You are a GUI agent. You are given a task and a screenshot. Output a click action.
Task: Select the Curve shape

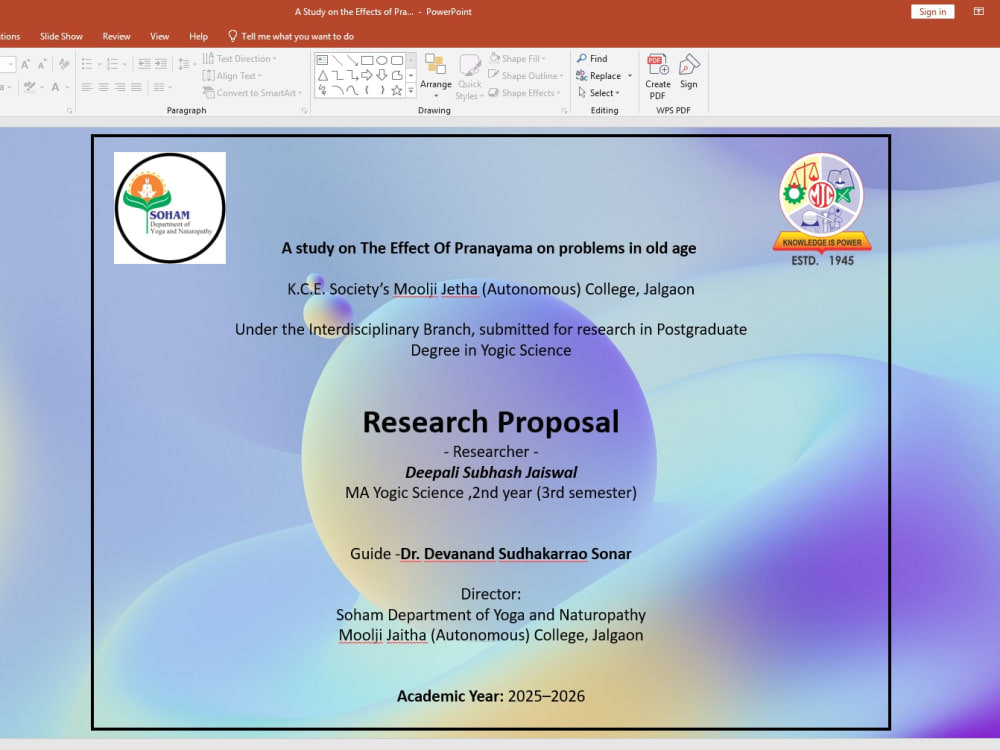click(x=352, y=91)
